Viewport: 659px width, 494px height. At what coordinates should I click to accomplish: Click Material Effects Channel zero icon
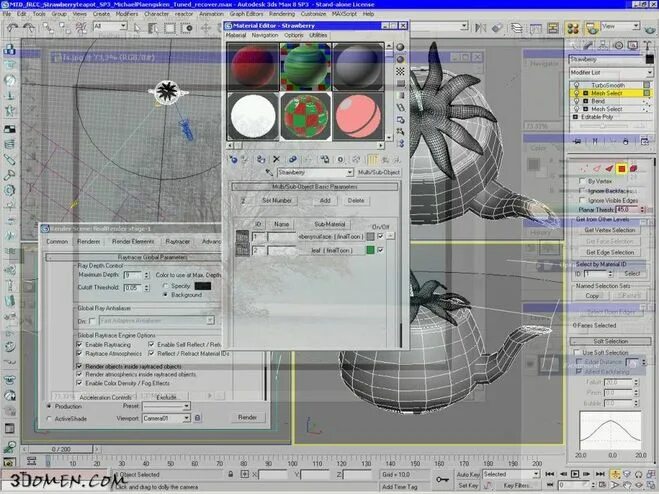pyautogui.click(x=340, y=159)
